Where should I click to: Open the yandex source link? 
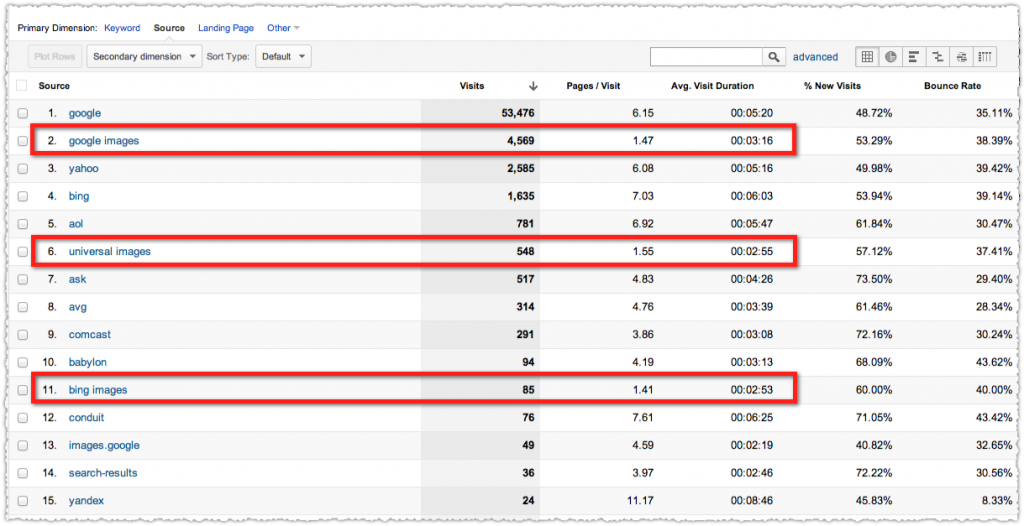tap(86, 501)
